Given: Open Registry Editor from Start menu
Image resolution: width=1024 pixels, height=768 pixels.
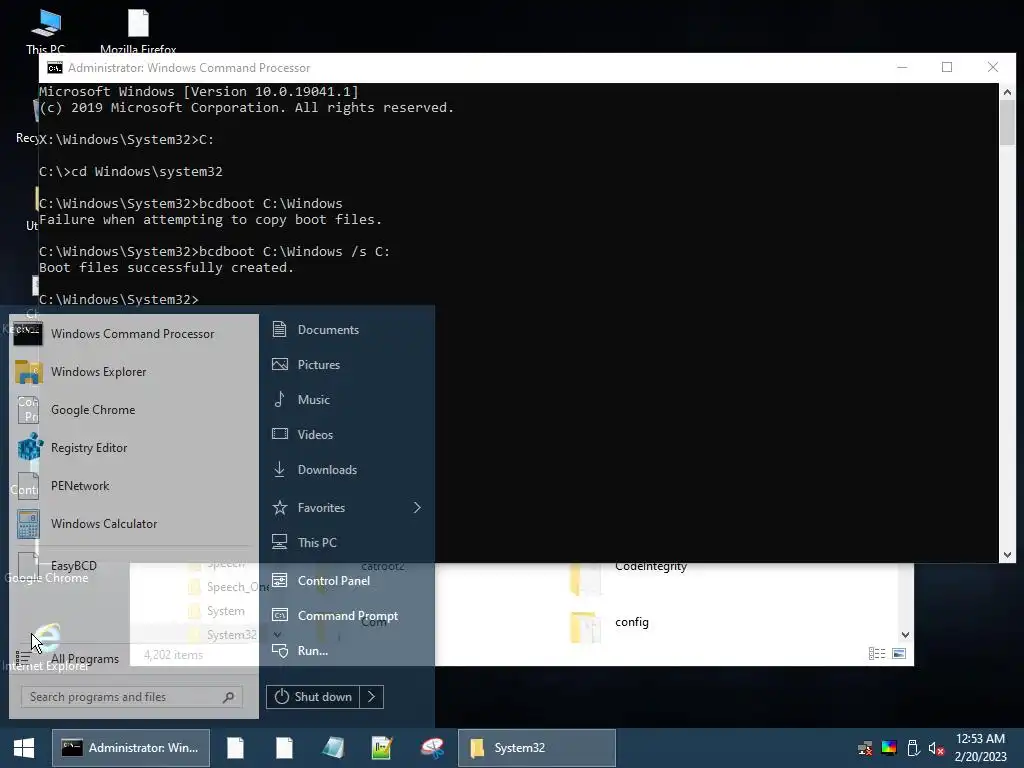Looking at the screenshot, I should pos(133,447).
